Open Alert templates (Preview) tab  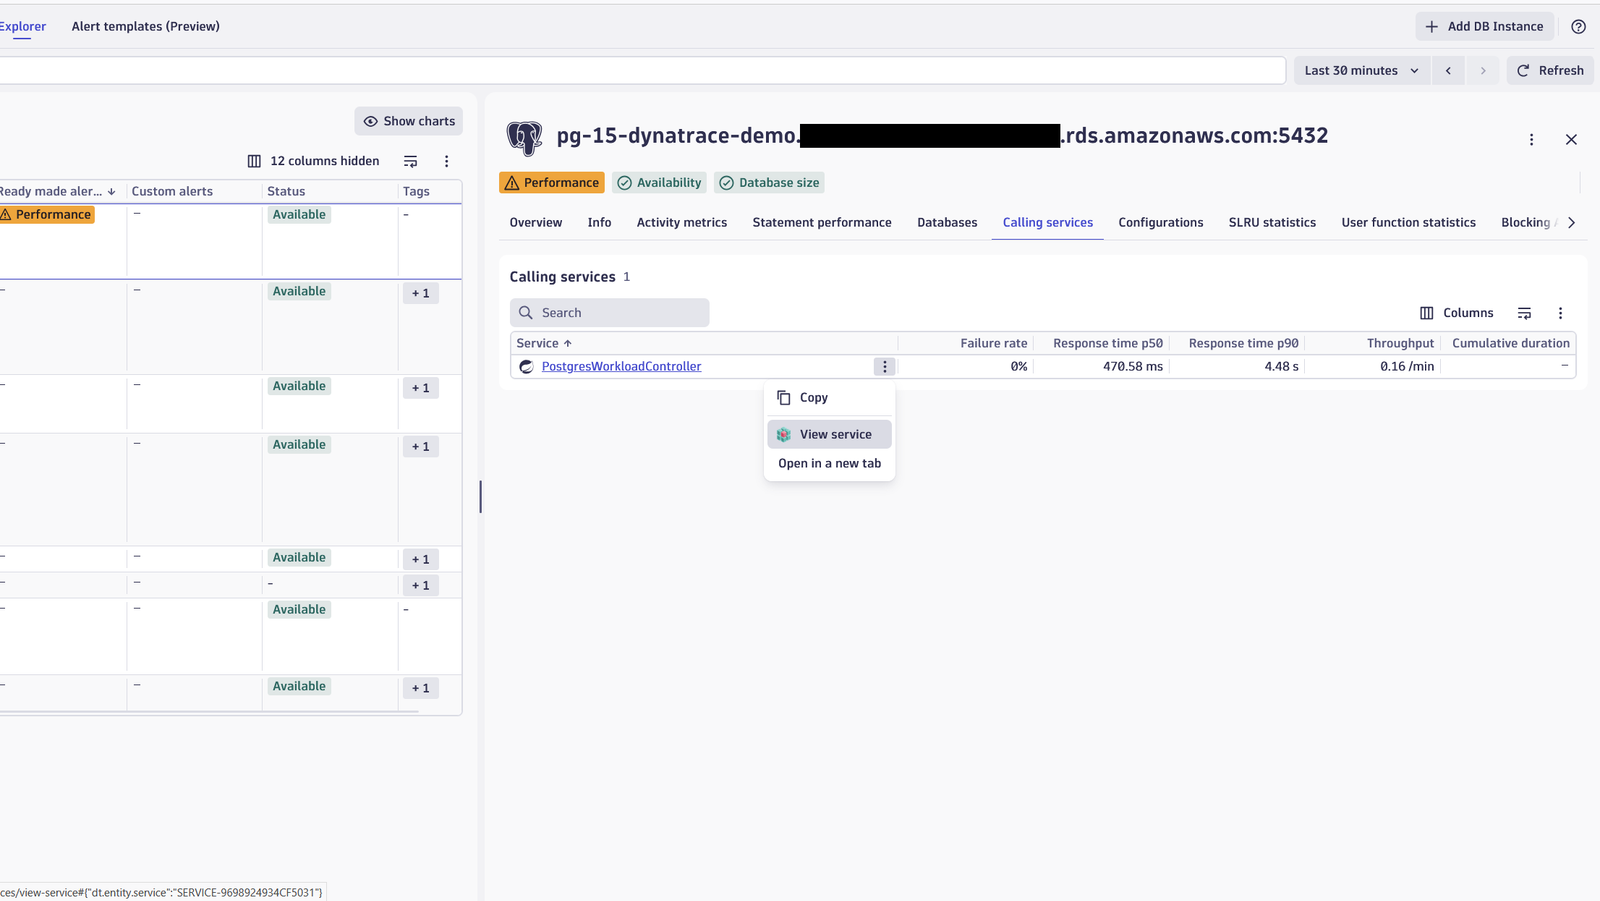tap(146, 27)
